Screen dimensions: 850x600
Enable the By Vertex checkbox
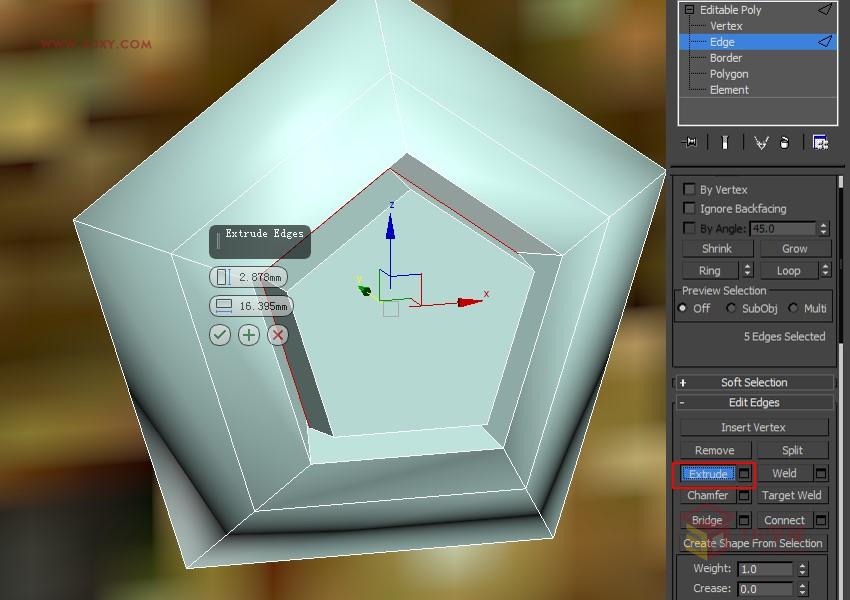689,187
